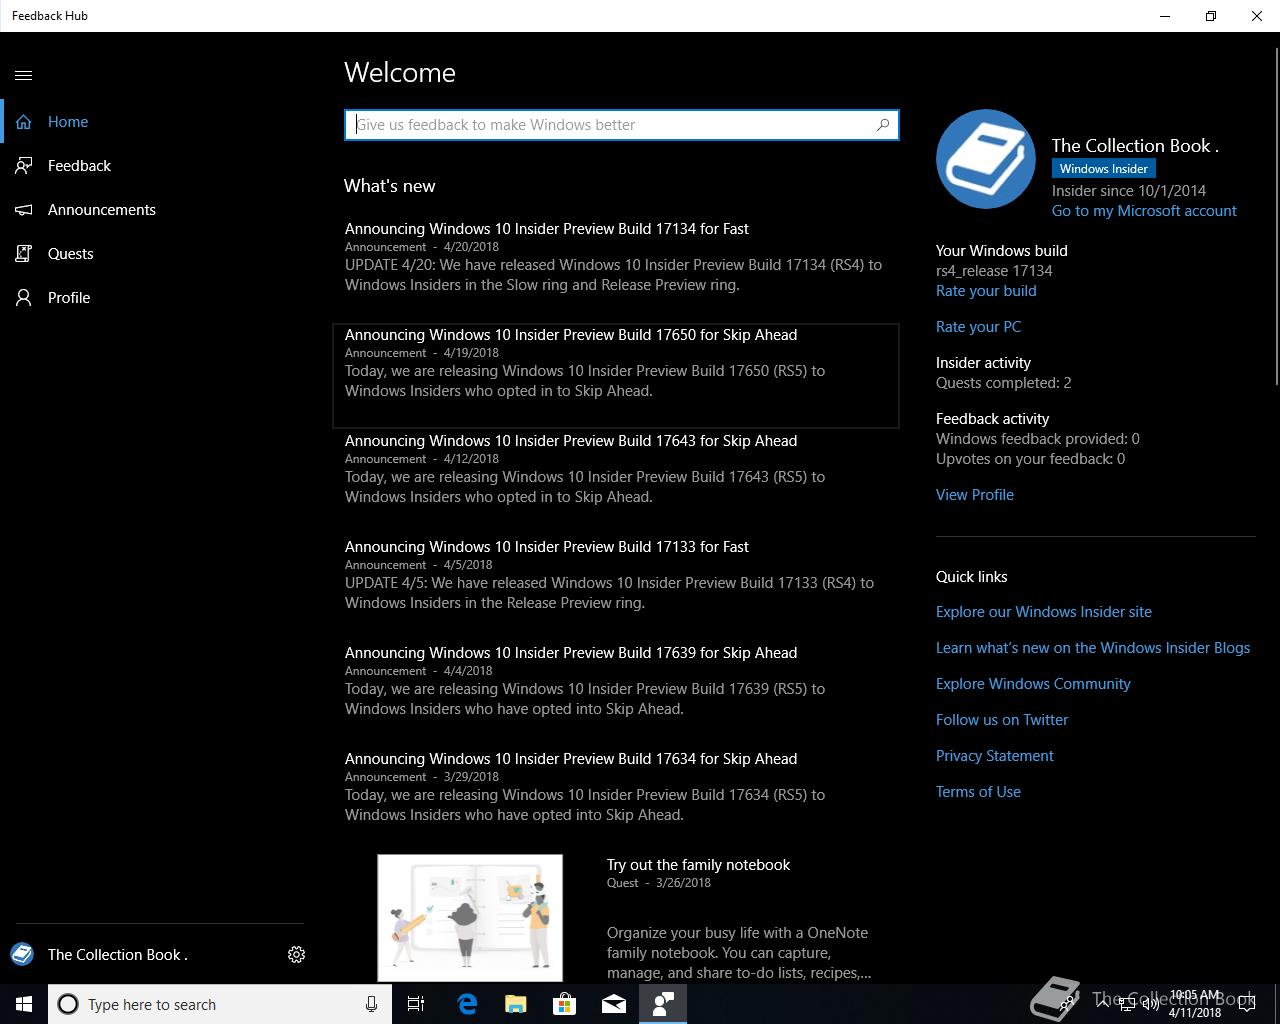This screenshot has width=1280, height=1024.
Task: Click The Collection Book account name in sidebar
Action: [118, 955]
